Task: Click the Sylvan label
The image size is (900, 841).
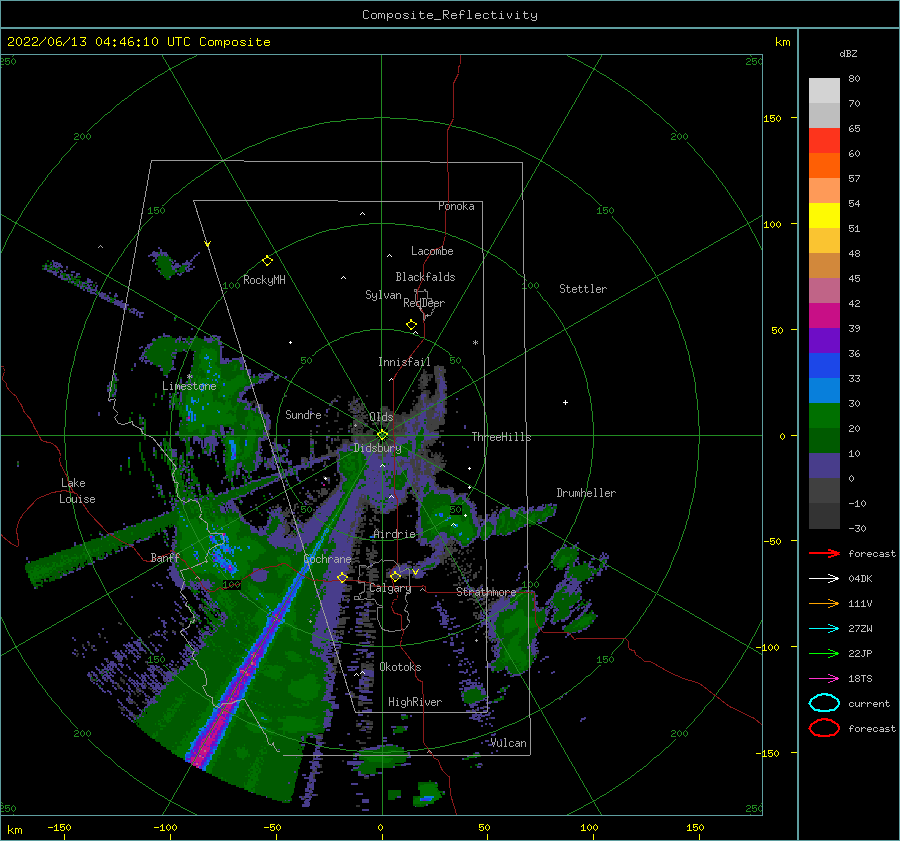Action: pyautogui.click(x=383, y=295)
